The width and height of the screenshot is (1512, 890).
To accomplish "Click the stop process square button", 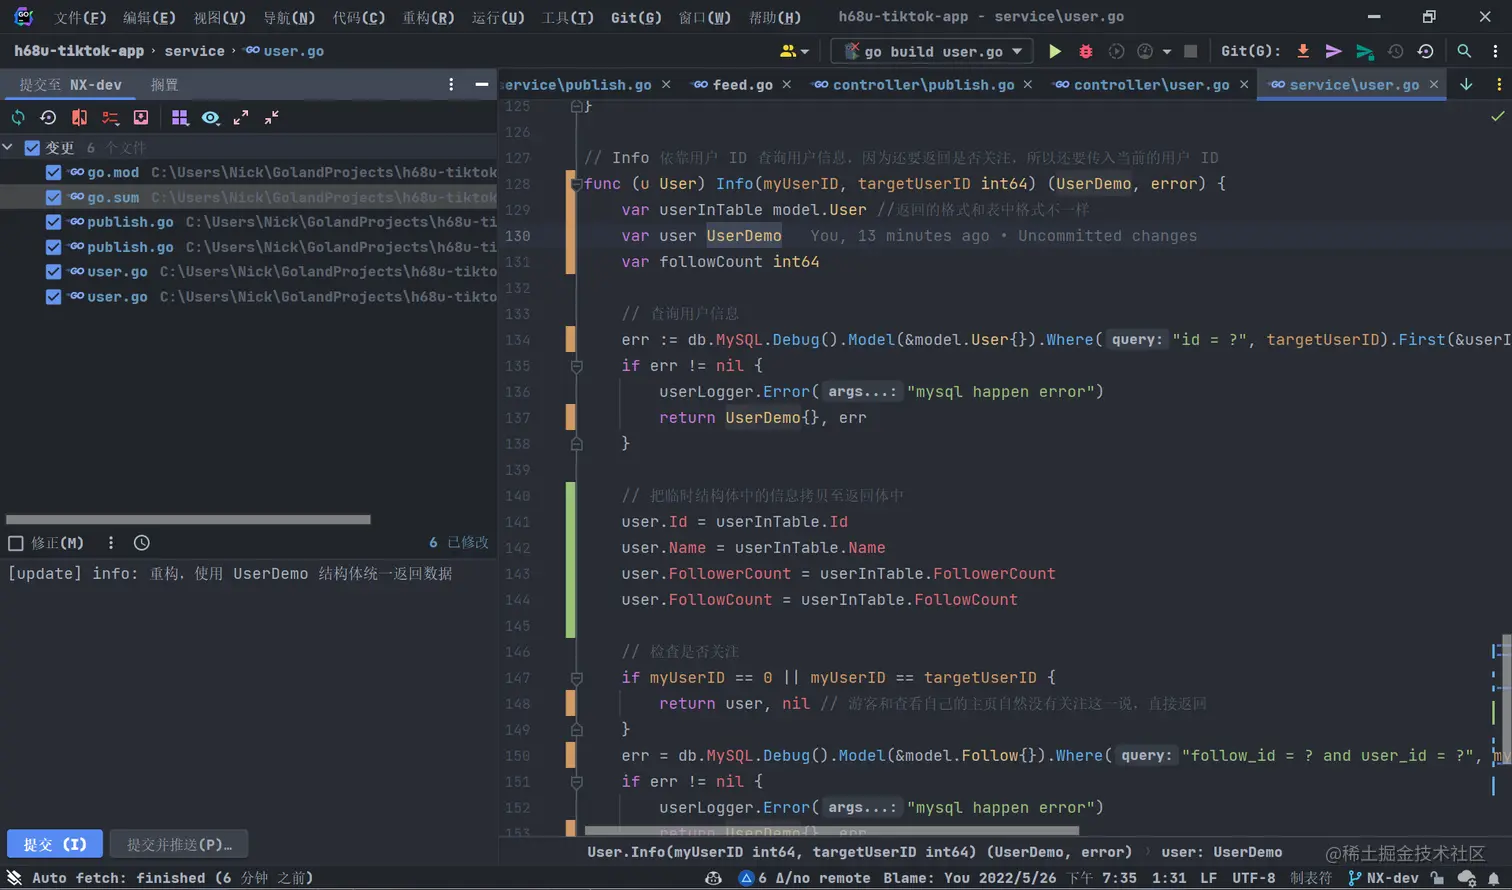I will (1190, 51).
